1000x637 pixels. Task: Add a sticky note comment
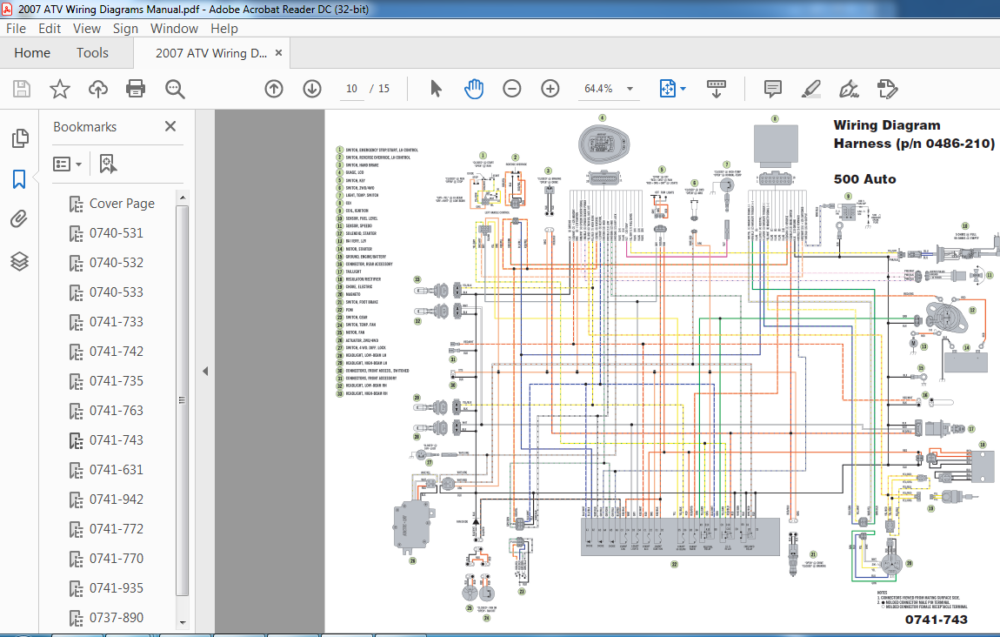pyautogui.click(x=772, y=89)
